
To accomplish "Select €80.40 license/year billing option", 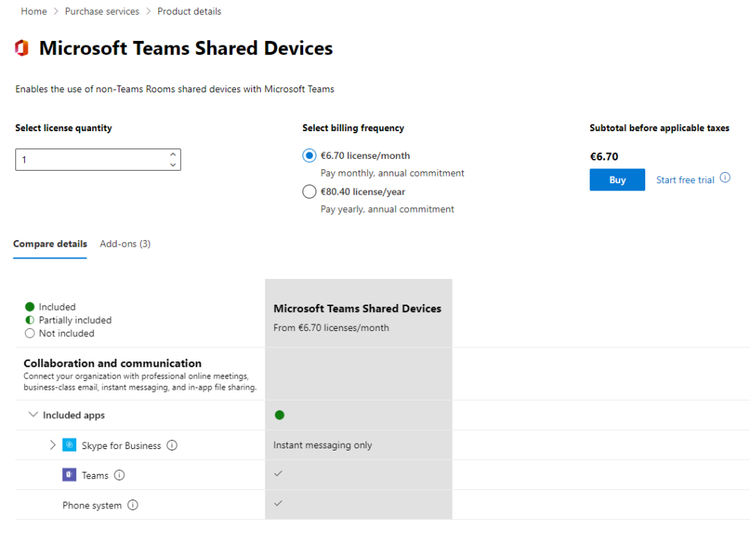I will [310, 192].
